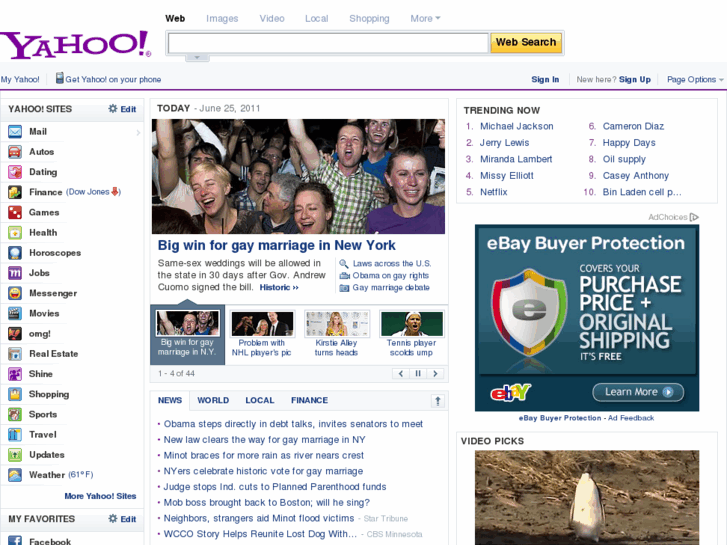The width and height of the screenshot is (727, 545).
Task: Open Big win for gay marriage headline
Action: click(276, 245)
